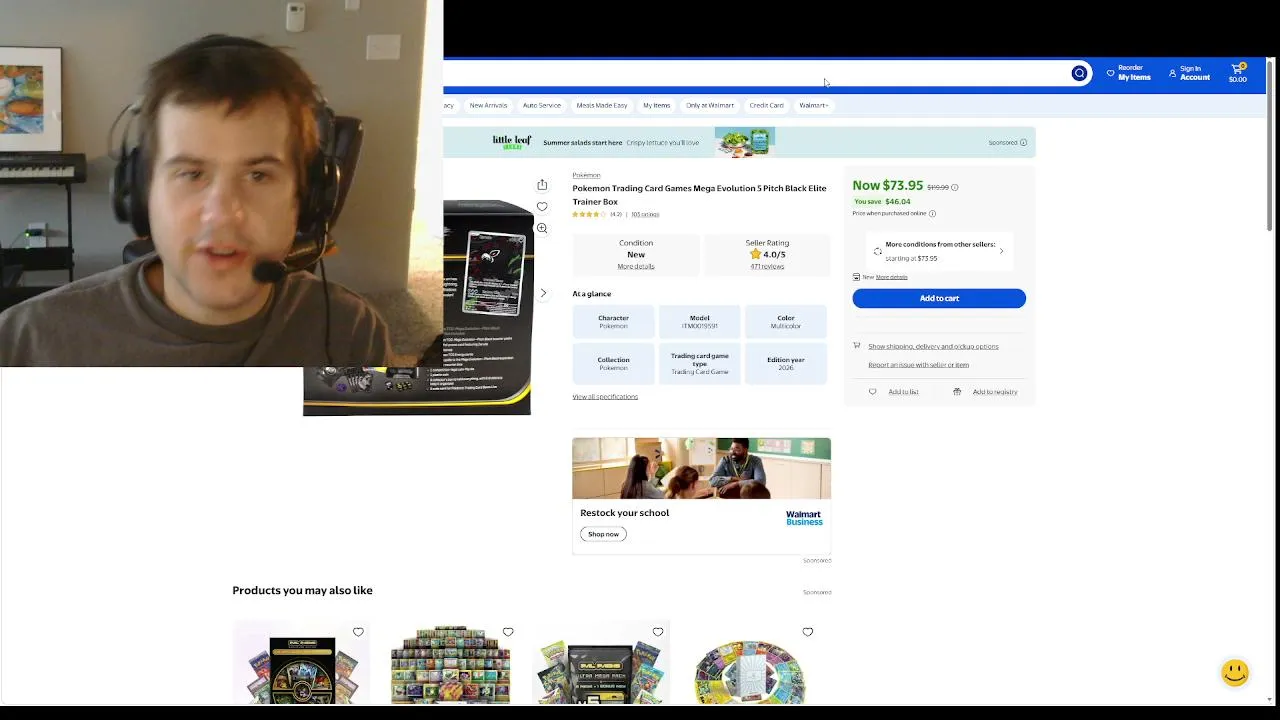Select Meals Made Easy in navigation bar
1280x720 pixels.
coord(602,105)
